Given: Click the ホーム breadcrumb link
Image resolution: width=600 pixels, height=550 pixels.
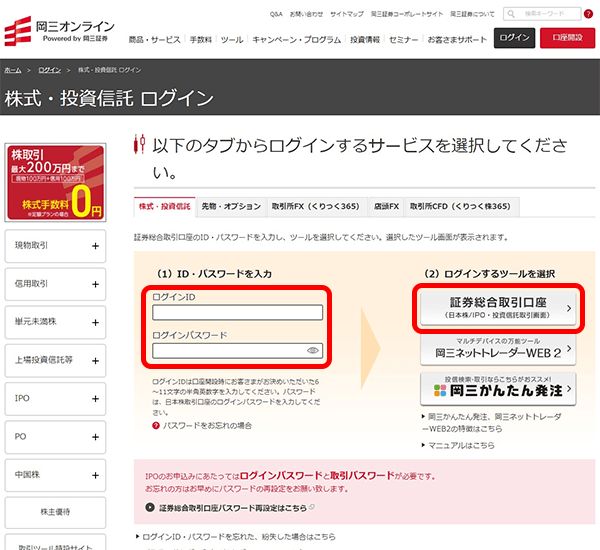Looking at the screenshot, I should point(13,70).
